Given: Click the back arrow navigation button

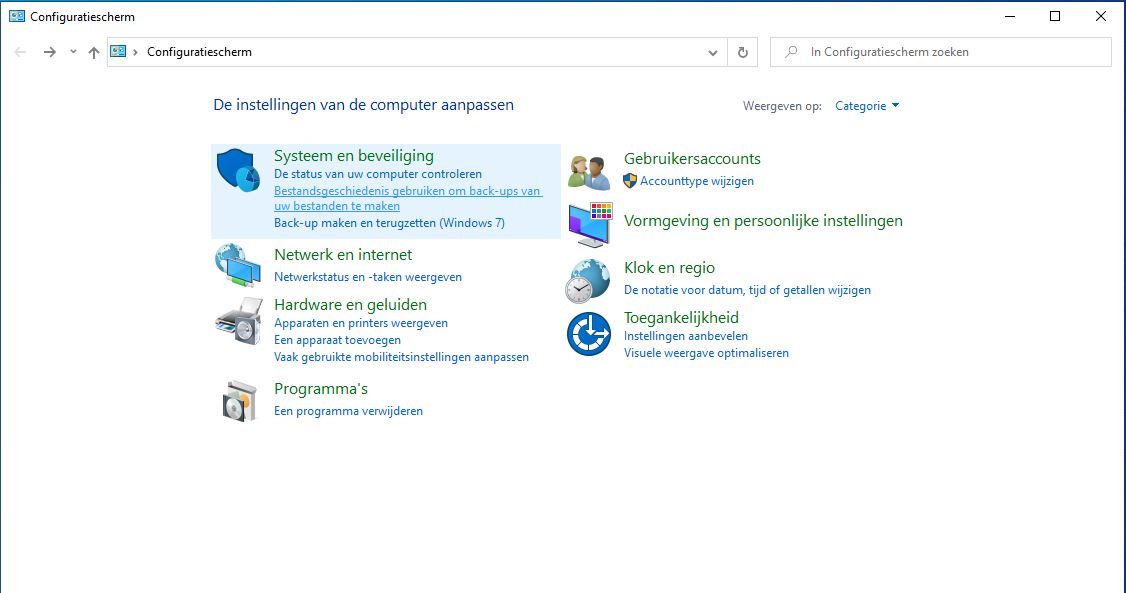Looking at the screenshot, I should click(x=20, y=52).
